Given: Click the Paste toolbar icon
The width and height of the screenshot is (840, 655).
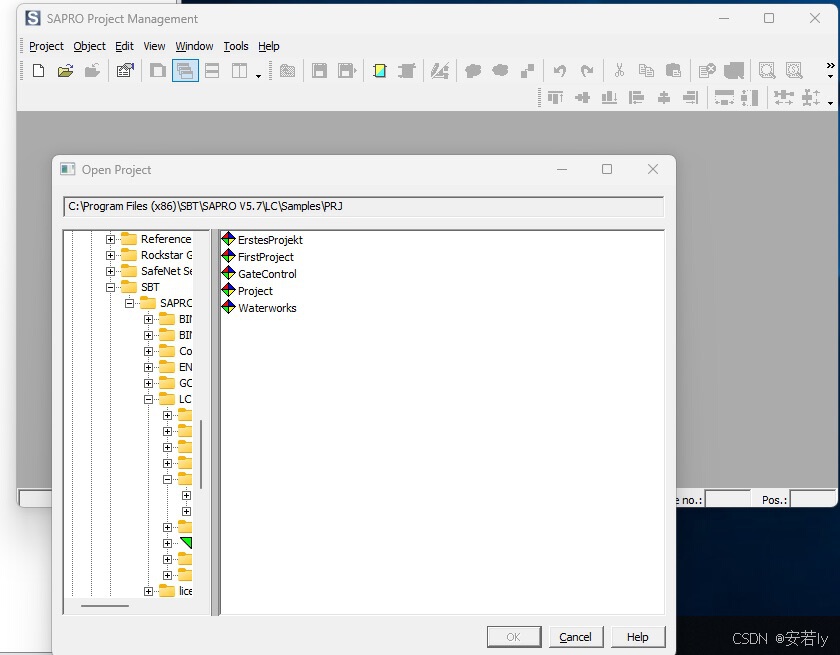Looking at the screenshot, I should pyautogui.click(x=673, y=71).
